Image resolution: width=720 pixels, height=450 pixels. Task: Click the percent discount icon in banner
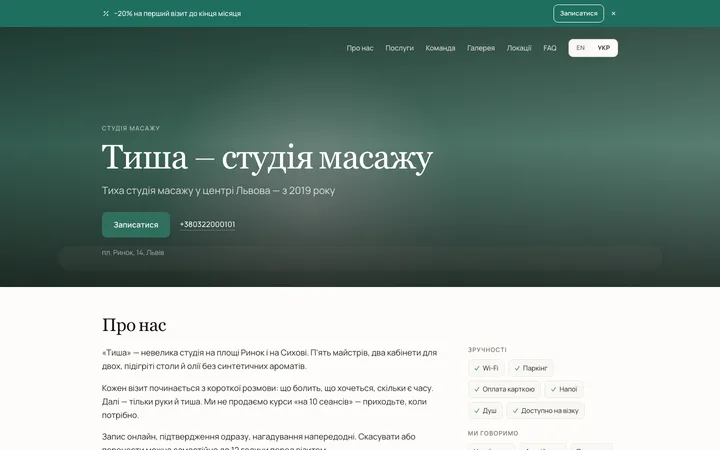(106, 14)
